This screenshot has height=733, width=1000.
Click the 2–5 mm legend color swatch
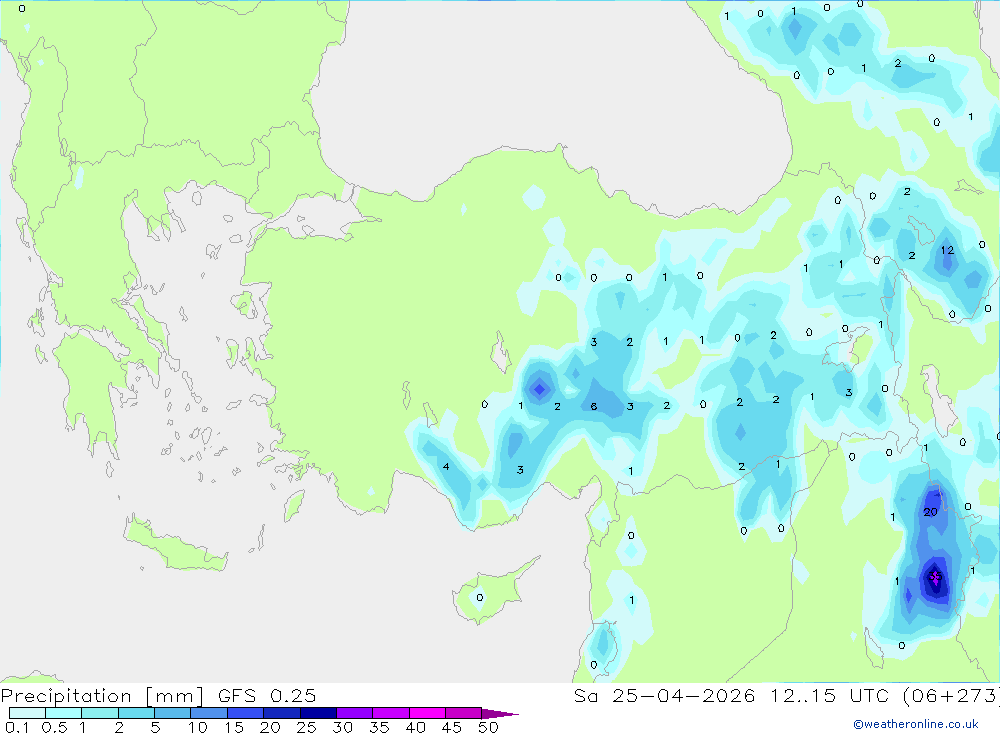136,713
